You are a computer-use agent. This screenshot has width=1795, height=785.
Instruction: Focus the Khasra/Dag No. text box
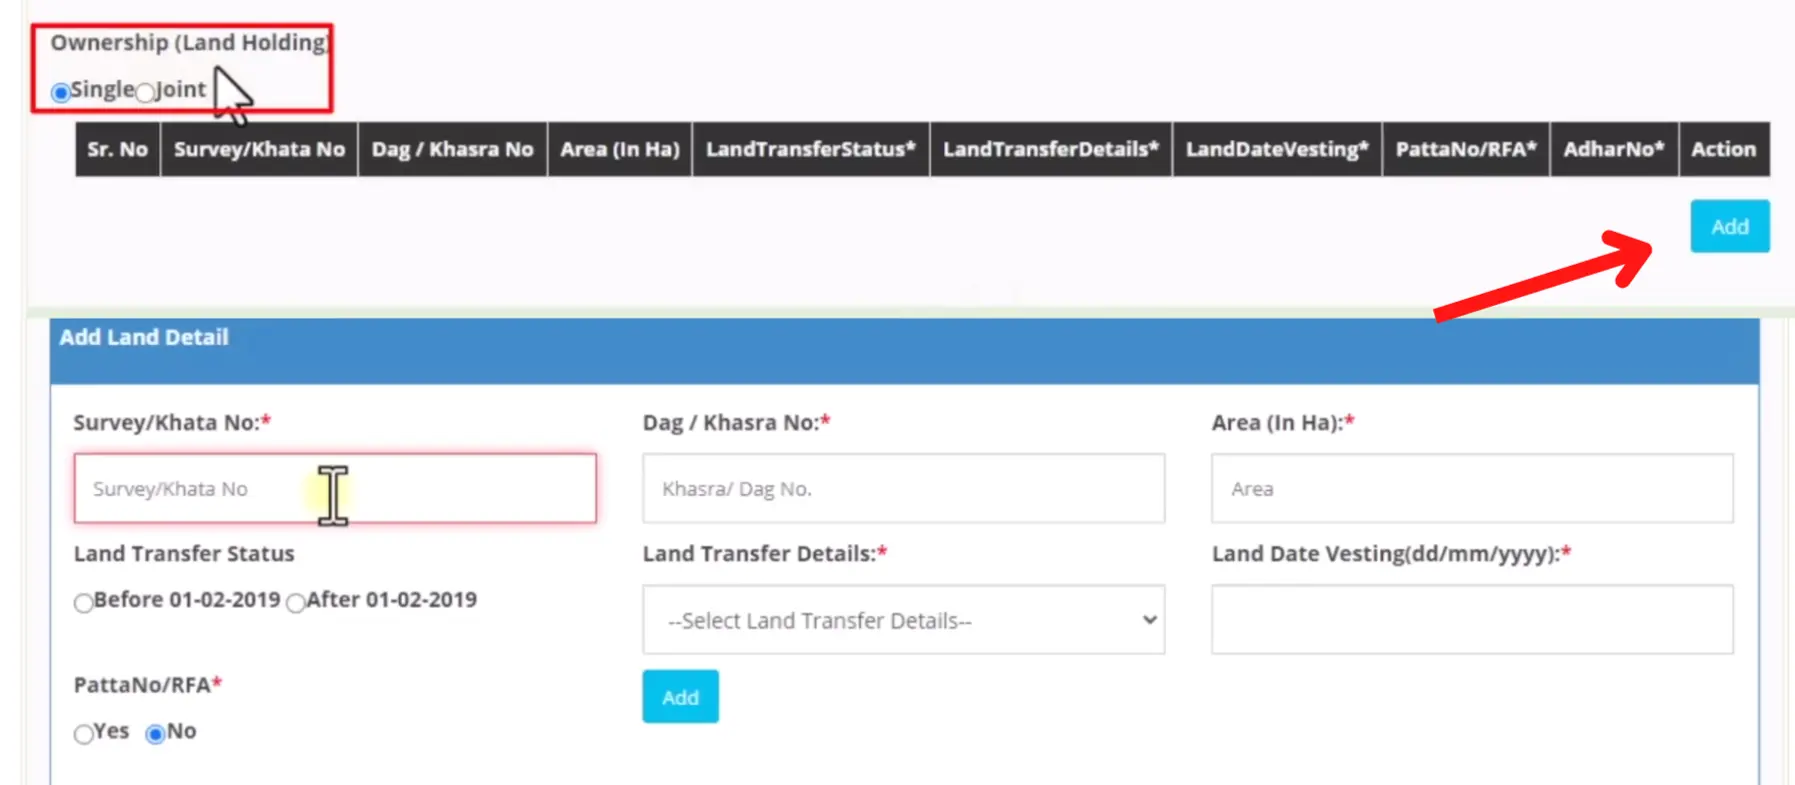tap(903, 489)
